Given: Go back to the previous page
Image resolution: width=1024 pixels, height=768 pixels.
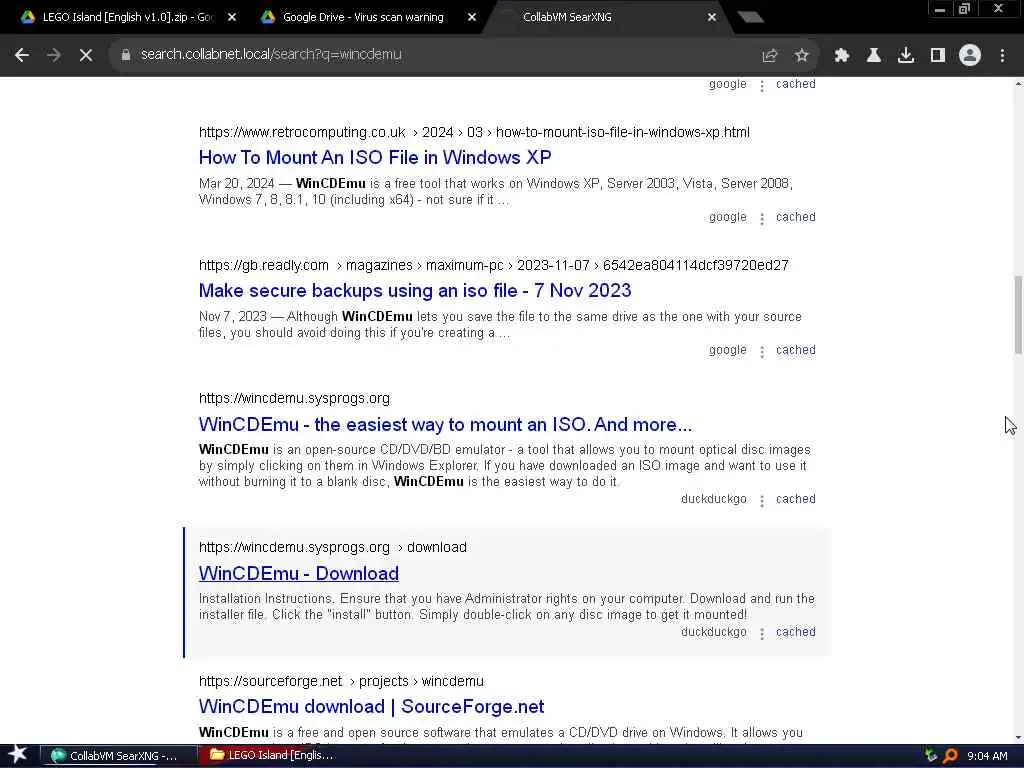Looking at the screenshot, I should 22,55.
